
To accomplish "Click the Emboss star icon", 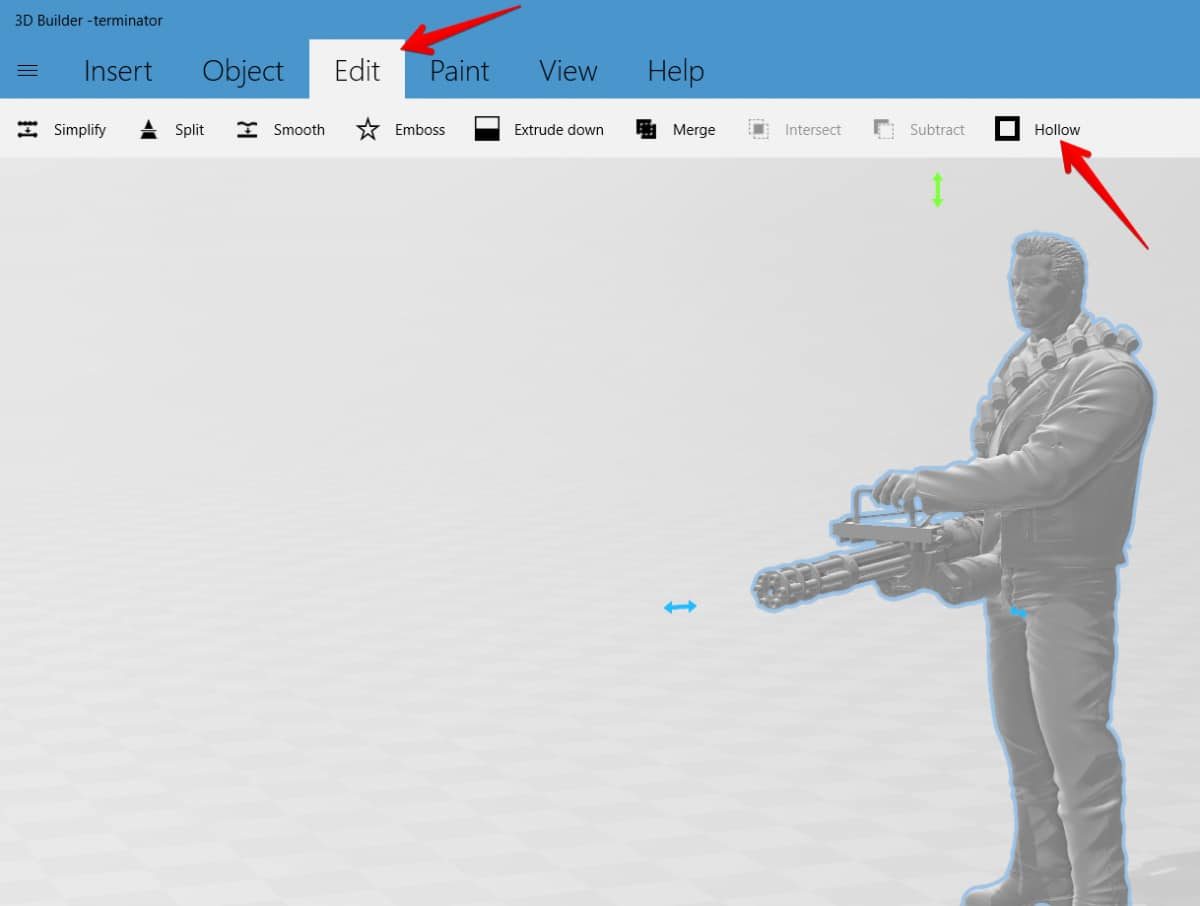I will pos(368,129).
